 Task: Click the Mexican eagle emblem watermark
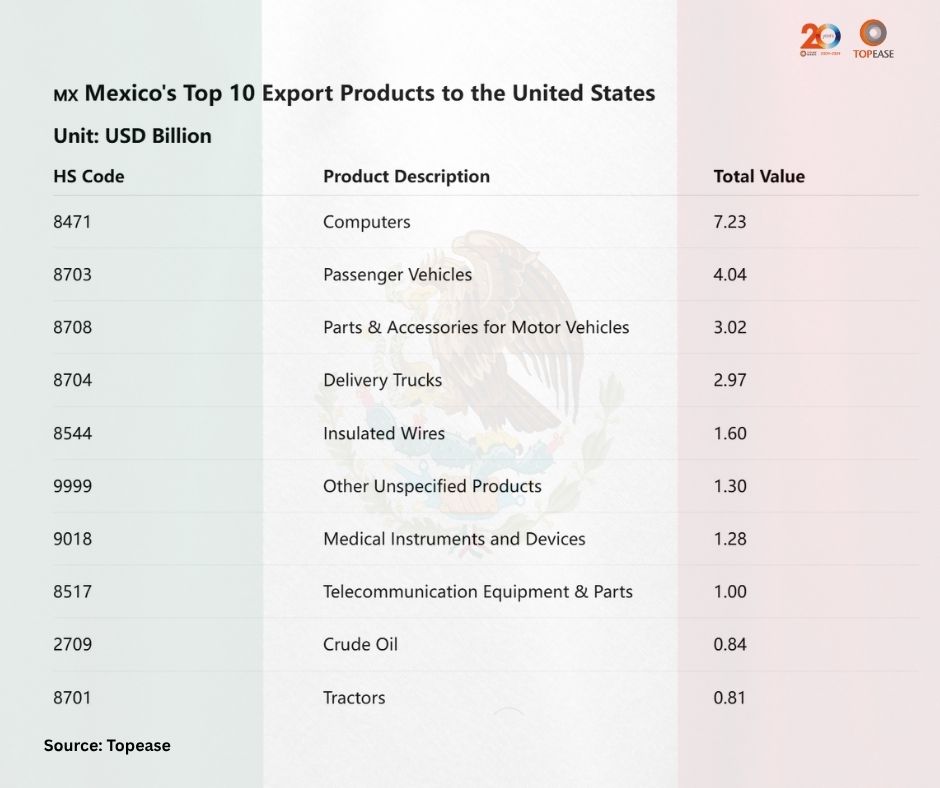coord(469,393)
